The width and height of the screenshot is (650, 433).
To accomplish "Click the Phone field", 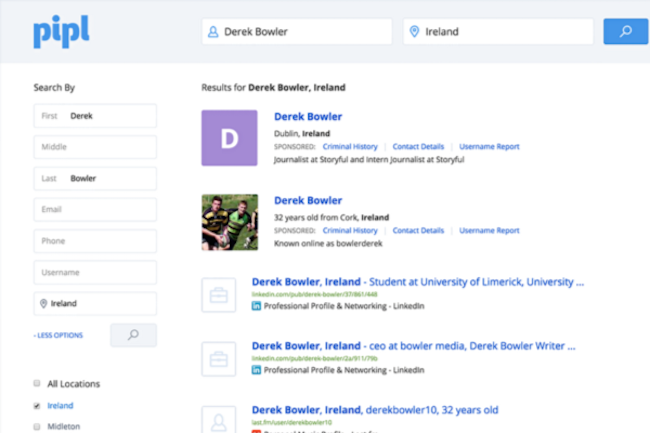I will pyautogui.click(x=95, y=241).
